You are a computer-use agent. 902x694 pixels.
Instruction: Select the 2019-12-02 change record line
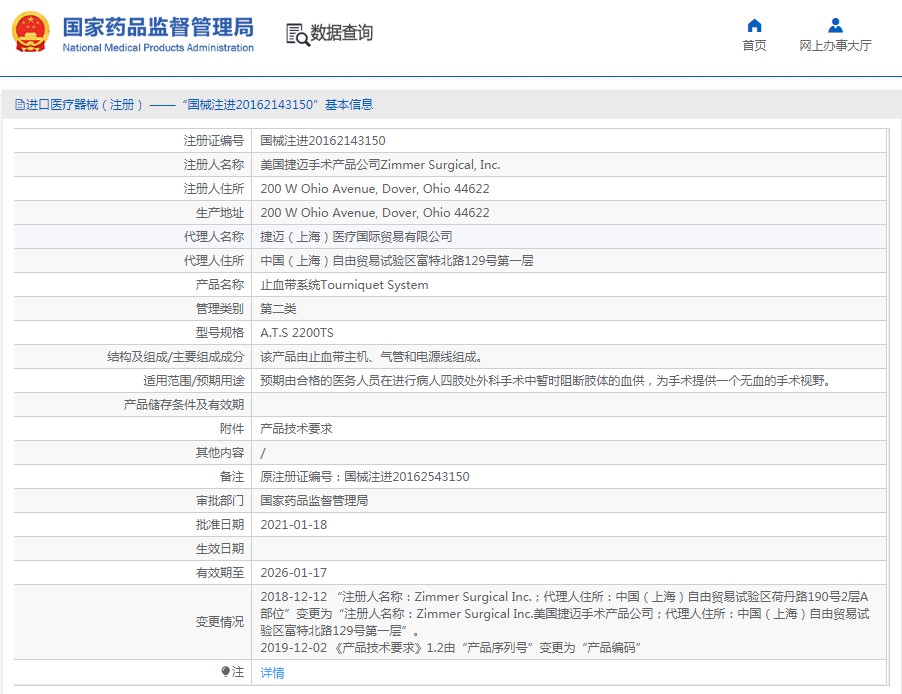click(x=450, y=648)
